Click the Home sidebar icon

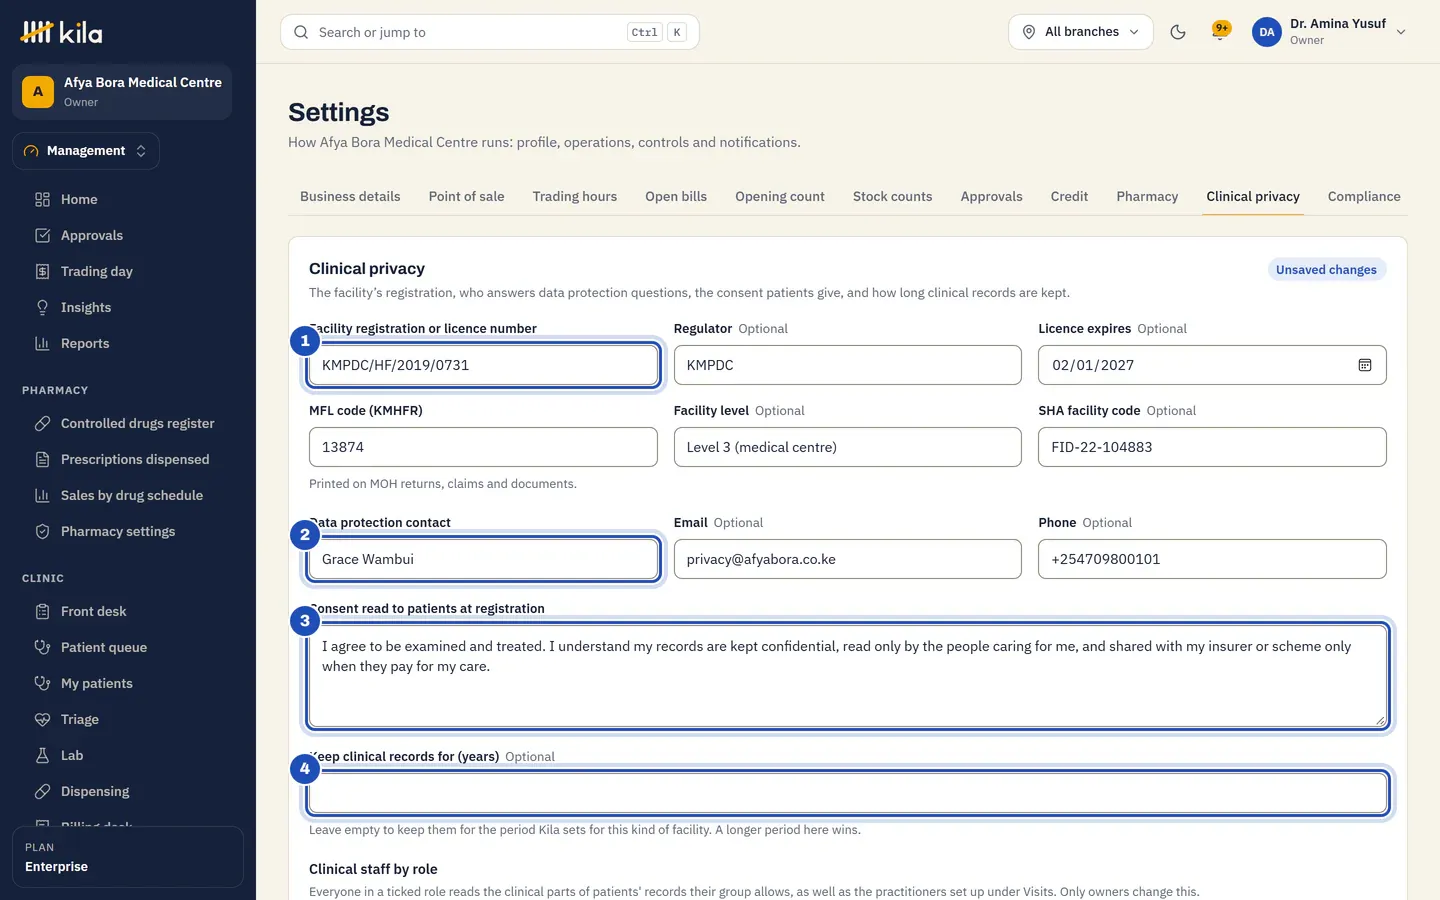pos(42,199)
